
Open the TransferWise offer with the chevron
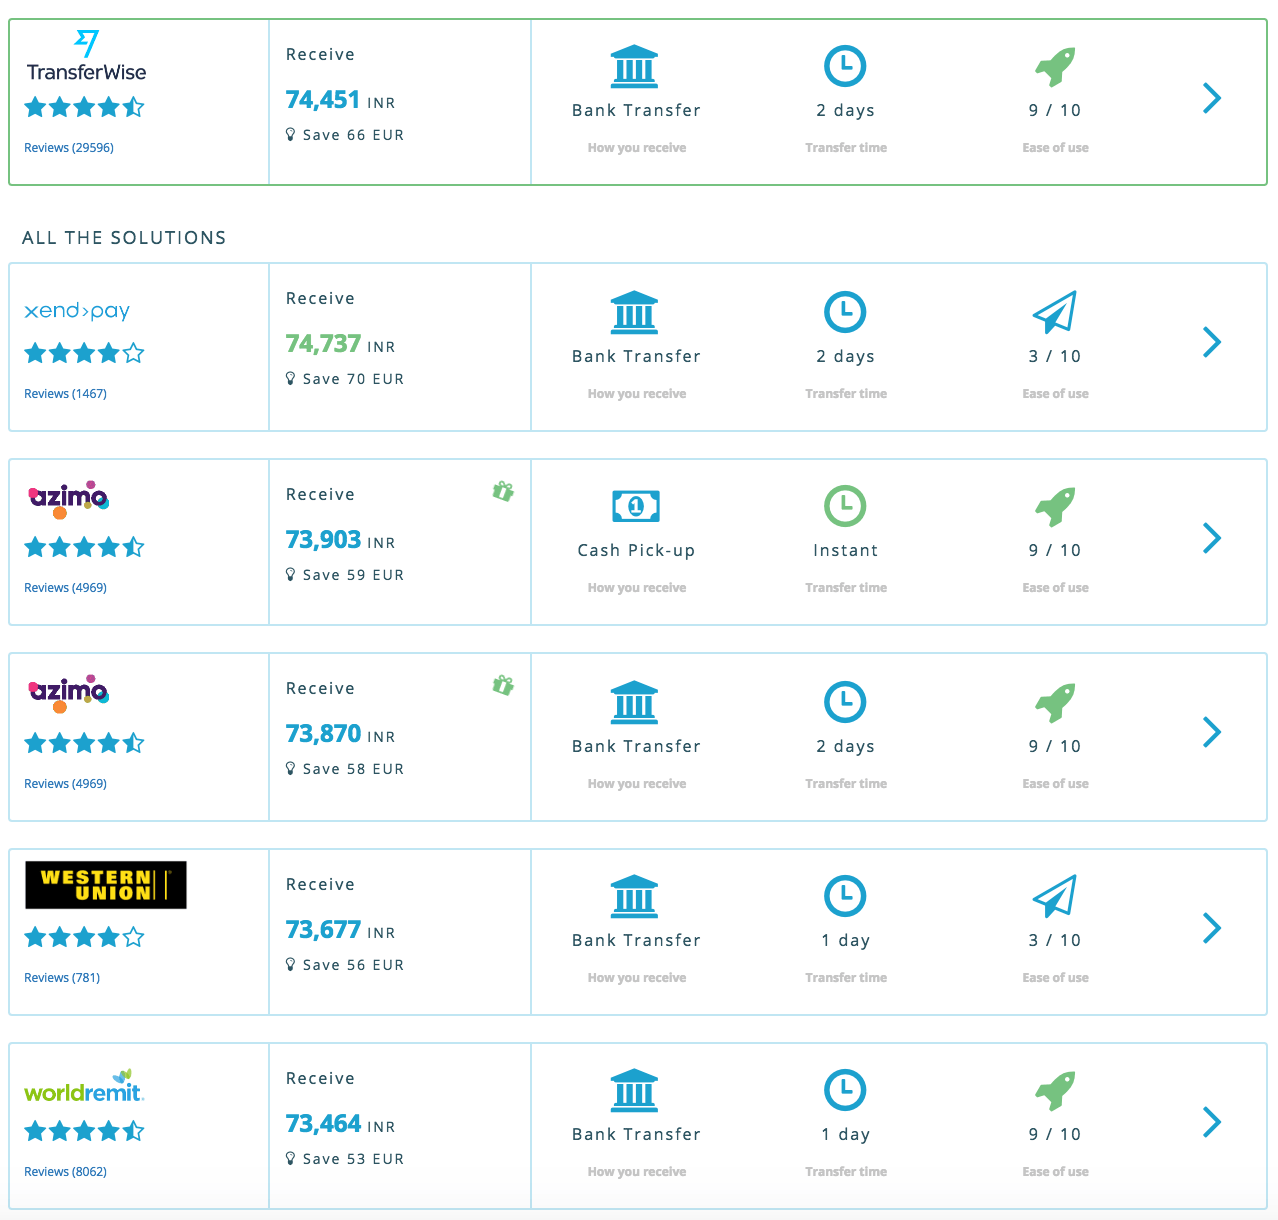tap(1212, 98)
